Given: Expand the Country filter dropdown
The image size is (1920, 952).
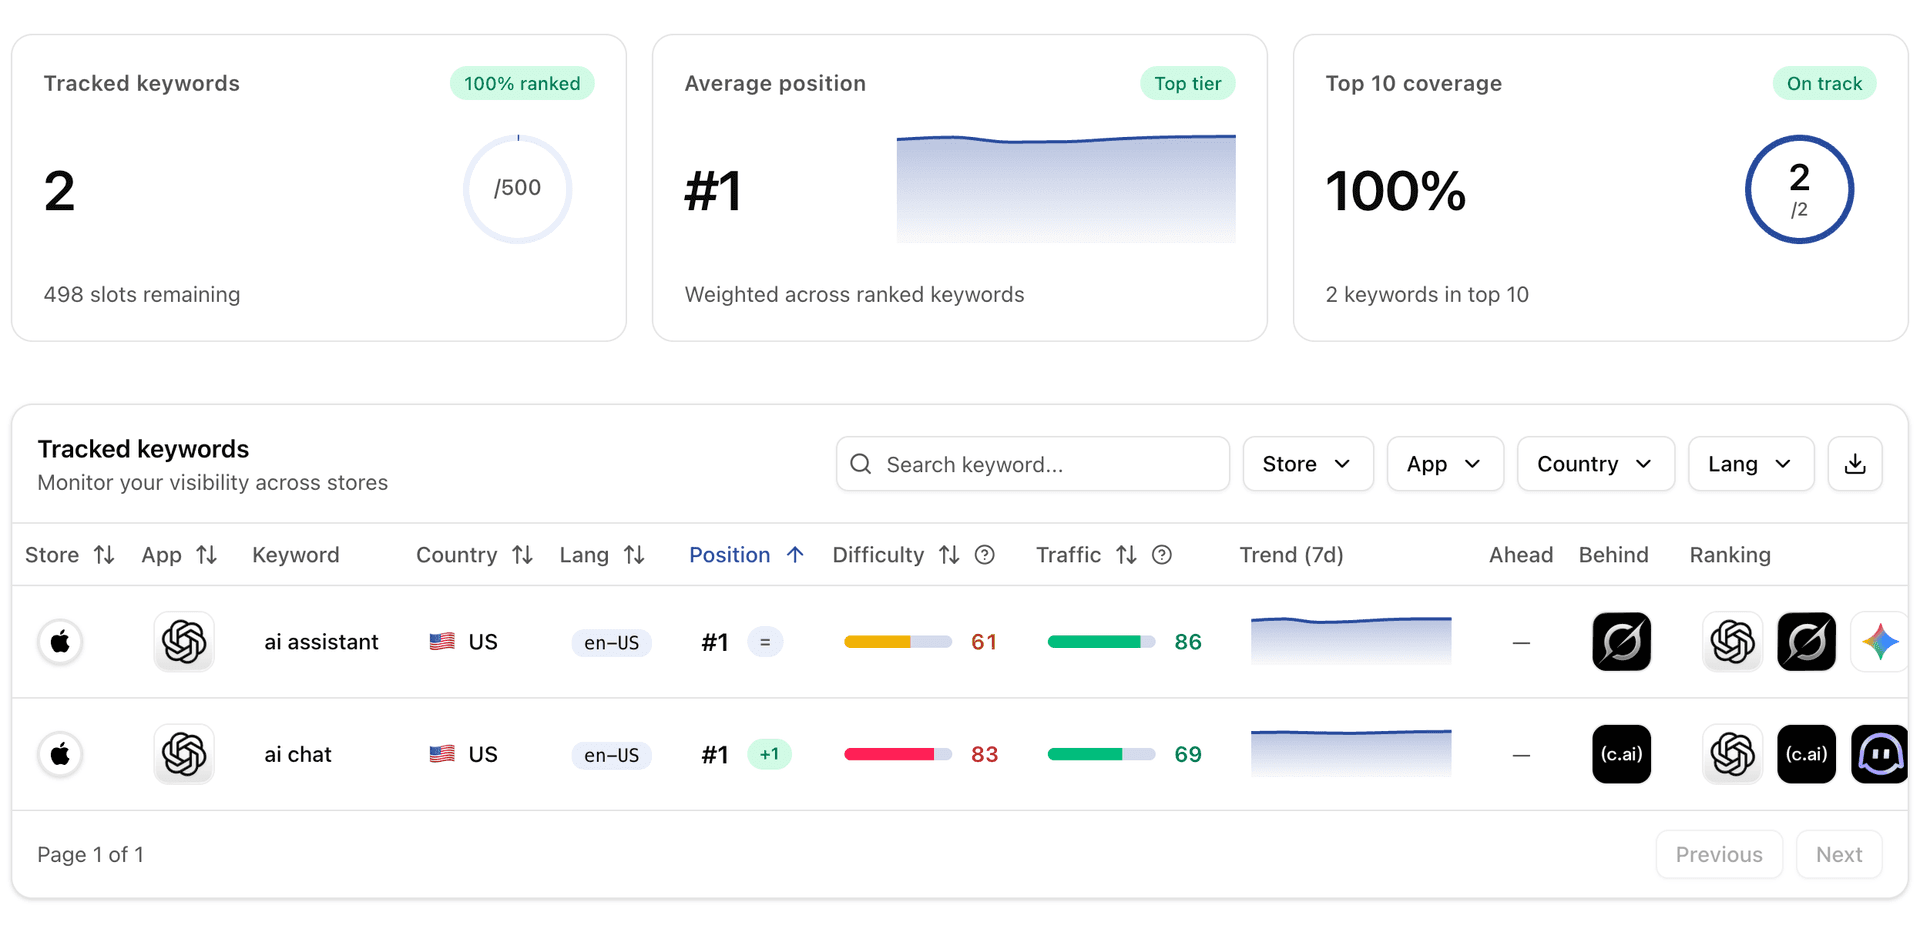Looking at the screenshot, I should tap(1595, 464).
